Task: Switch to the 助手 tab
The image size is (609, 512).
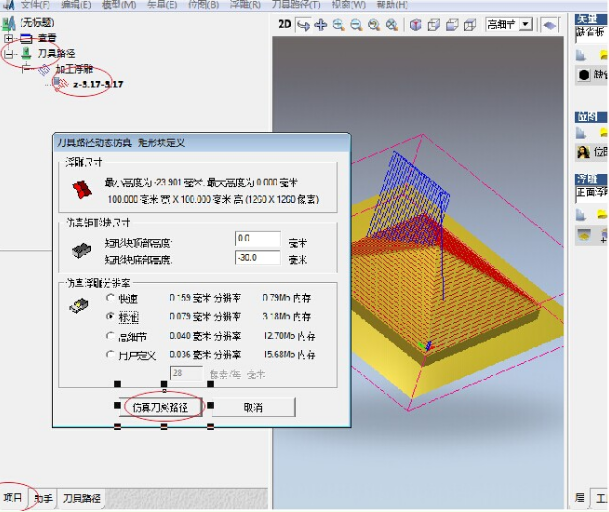Action: pos(44,498)
